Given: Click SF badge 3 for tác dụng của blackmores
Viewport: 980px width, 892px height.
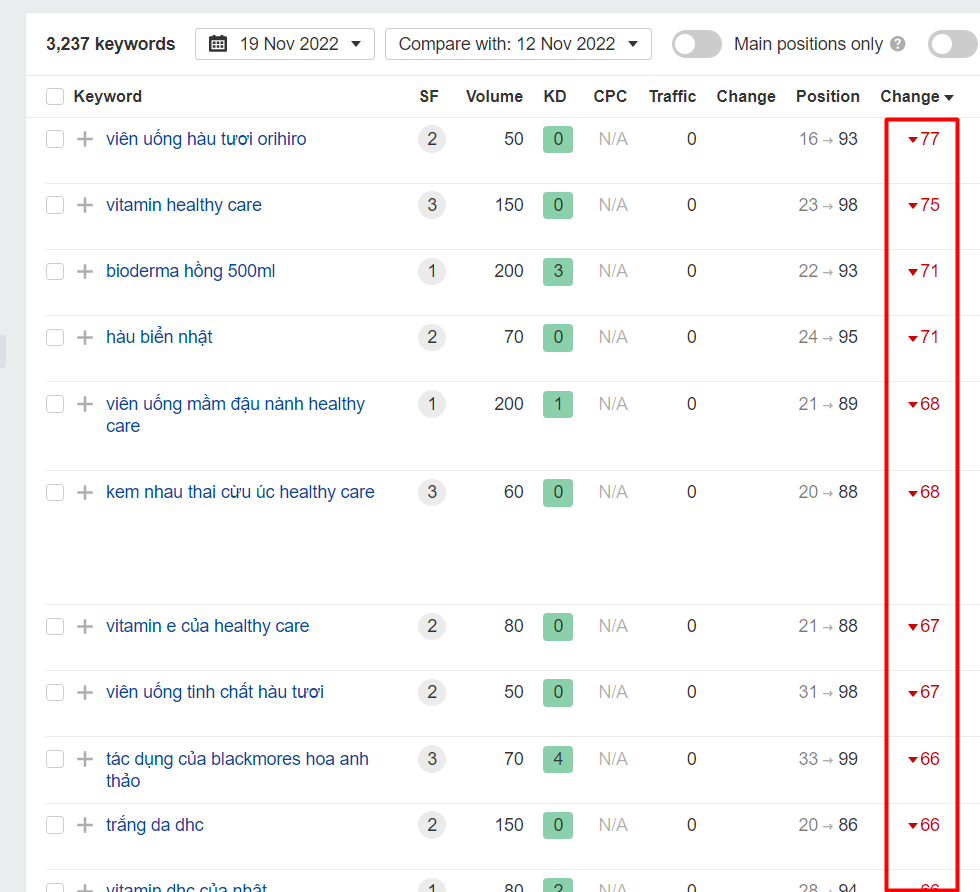Looking at the screenshot, I should 432,759.
